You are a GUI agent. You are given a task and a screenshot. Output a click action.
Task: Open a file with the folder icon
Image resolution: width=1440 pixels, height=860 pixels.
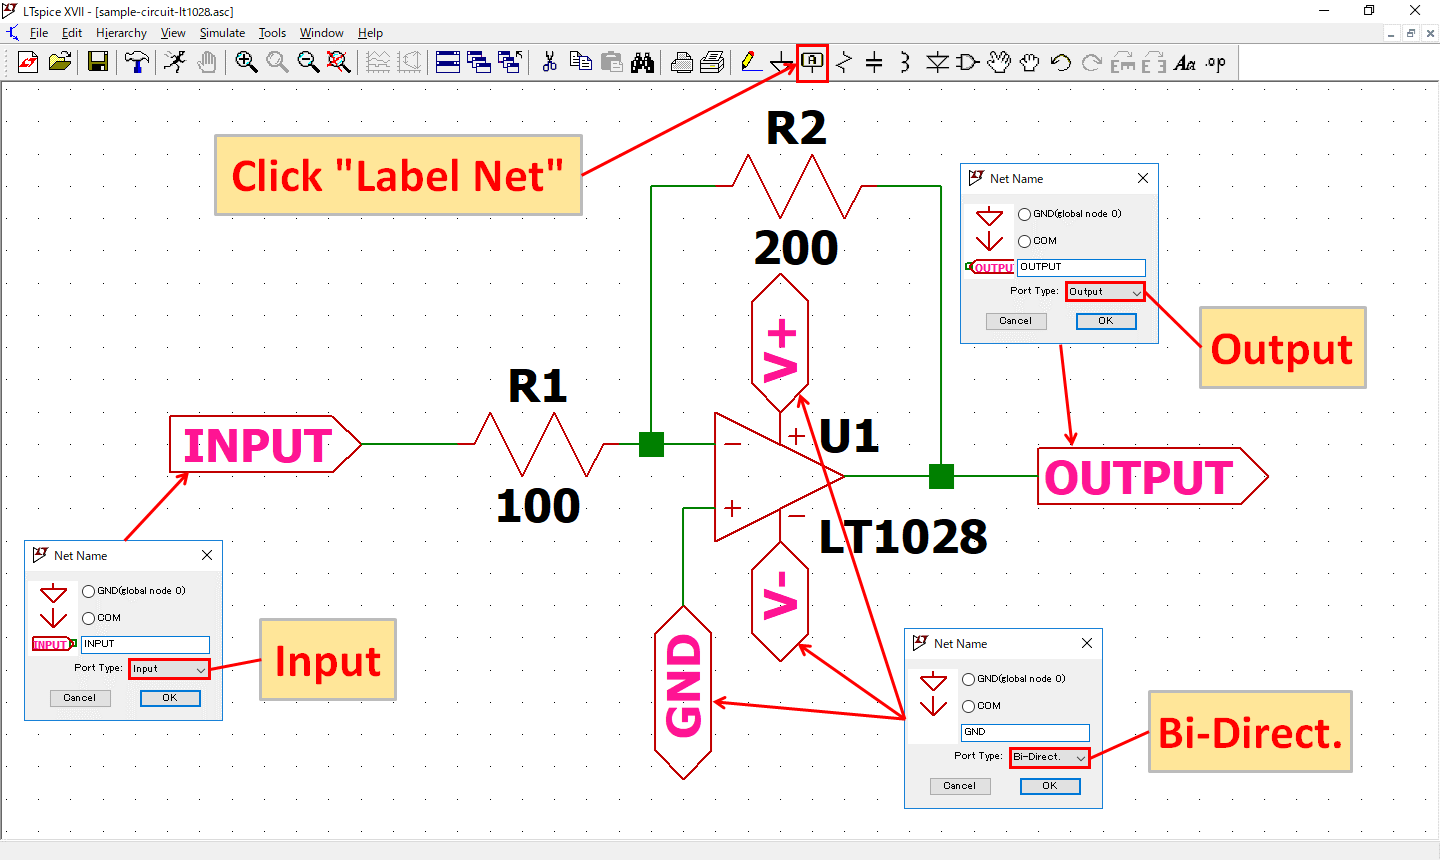click(60, 62)
